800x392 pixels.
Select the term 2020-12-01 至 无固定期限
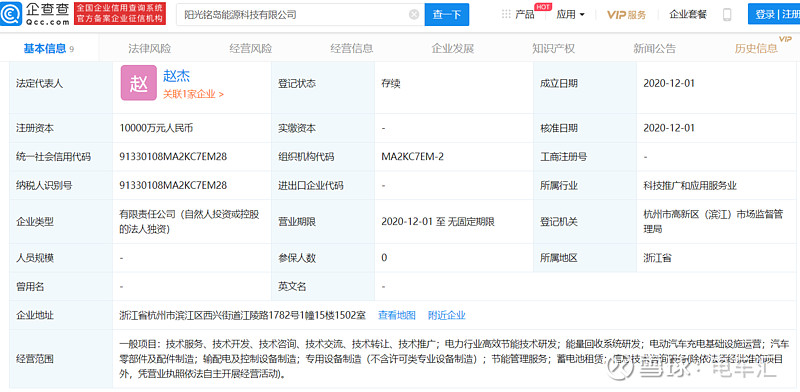point(438,222)
